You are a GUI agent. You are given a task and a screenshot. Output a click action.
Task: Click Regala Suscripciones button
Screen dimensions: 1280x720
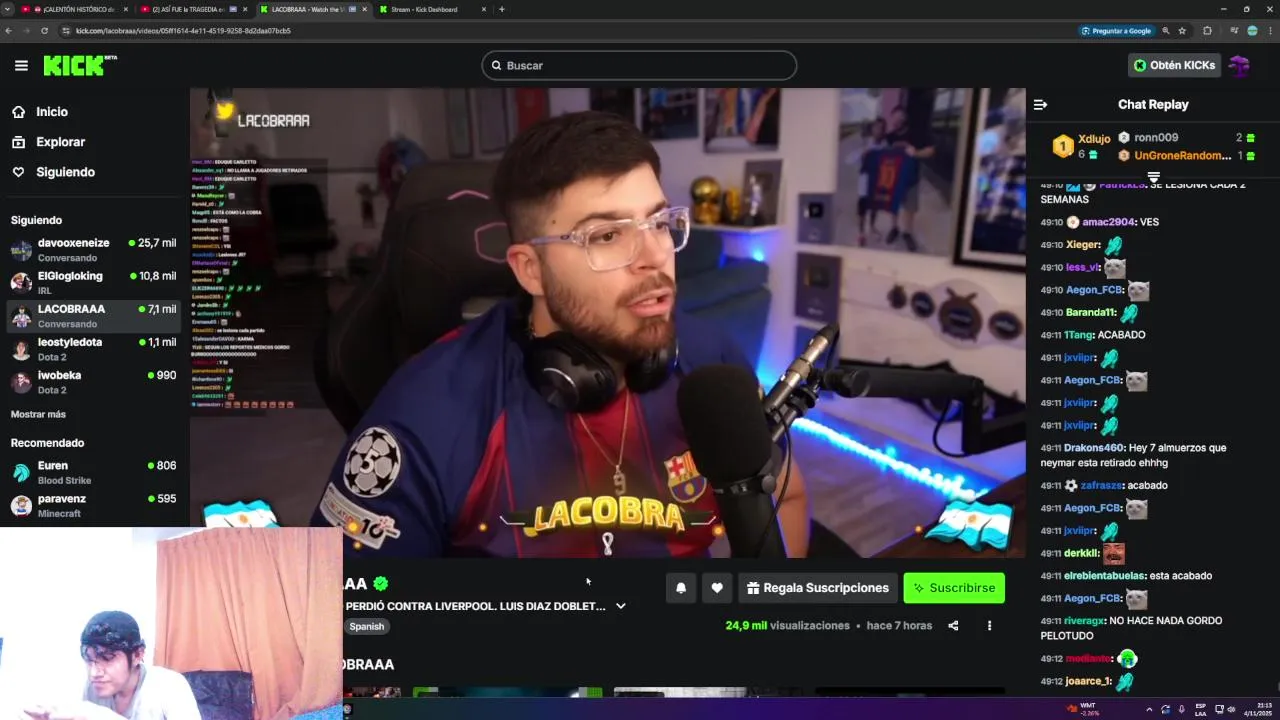pos(817,588)
